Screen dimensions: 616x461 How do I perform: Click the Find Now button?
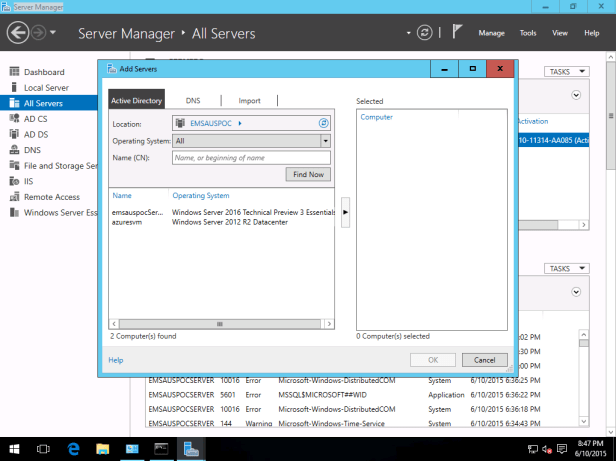307,175
